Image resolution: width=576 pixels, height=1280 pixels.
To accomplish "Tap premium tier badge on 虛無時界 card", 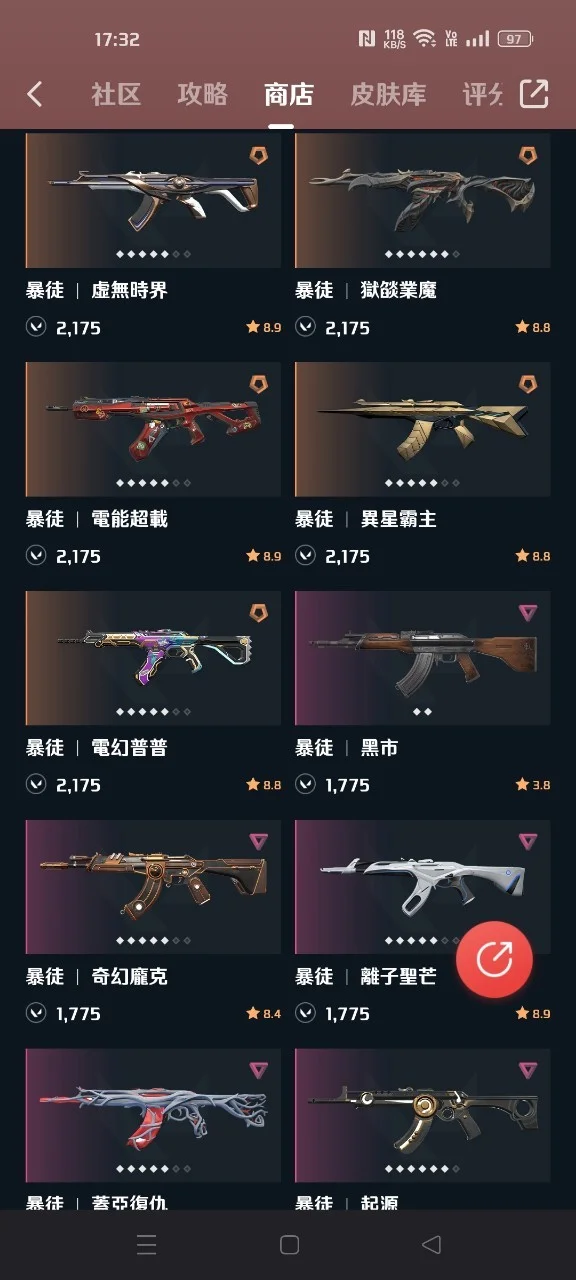I will pyautogui.click(x=258, y=155).
